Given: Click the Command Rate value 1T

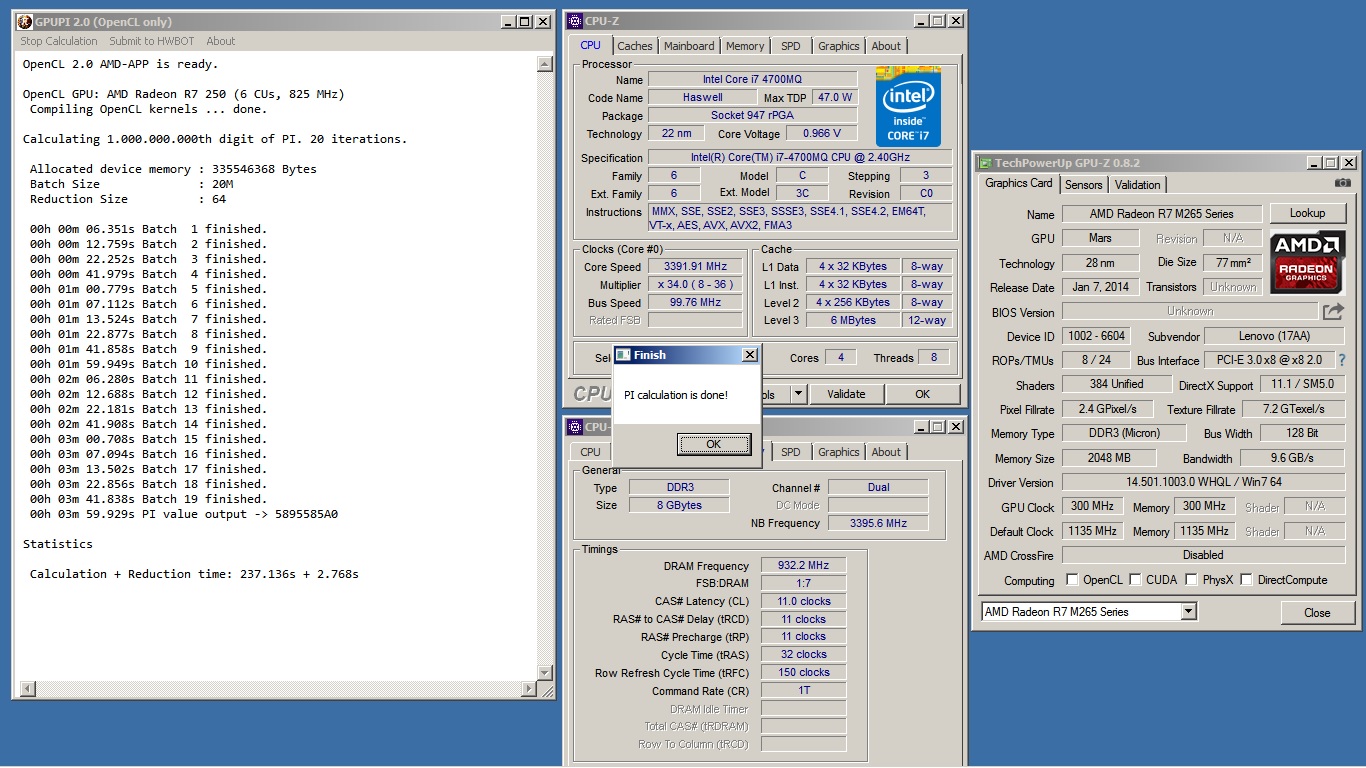Looking at the screenshot, I should coord(803,691).
